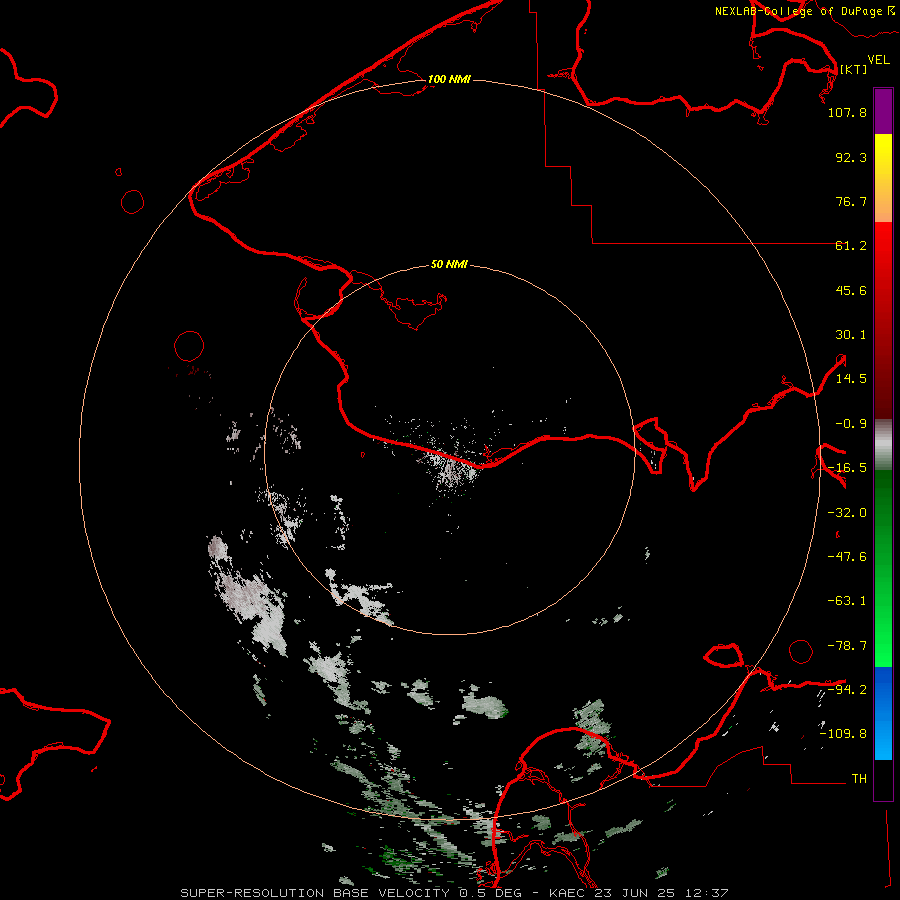Click the 92.3 scale value
The width and height of the screenshot is (900, 900).
click(851, 157)
